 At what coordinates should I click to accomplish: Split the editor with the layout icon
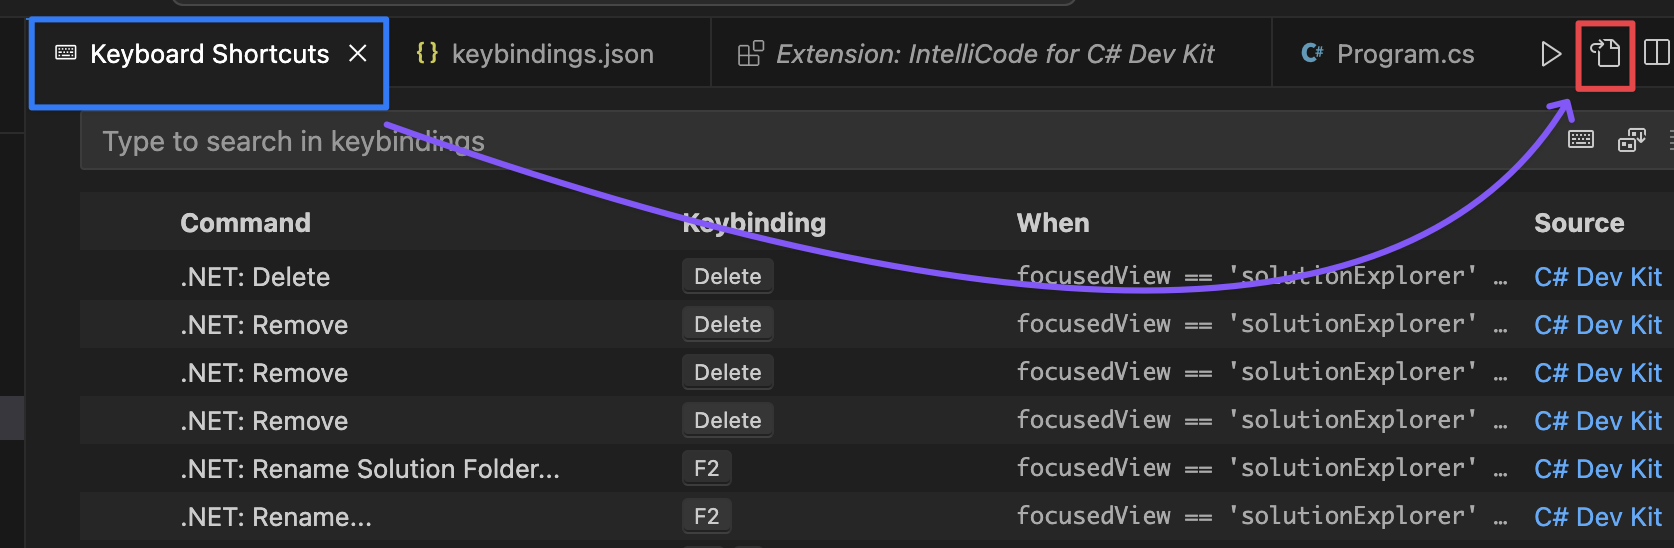(1657, 53)
